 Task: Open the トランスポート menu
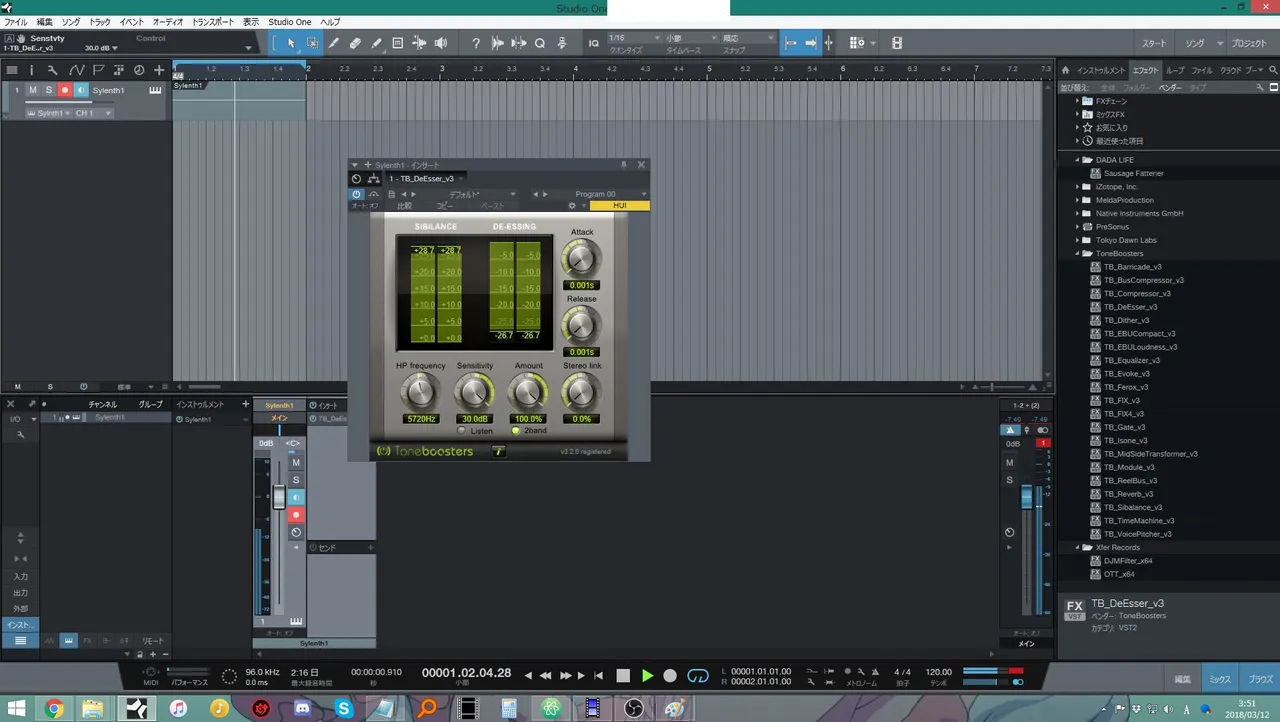[212, 22]
